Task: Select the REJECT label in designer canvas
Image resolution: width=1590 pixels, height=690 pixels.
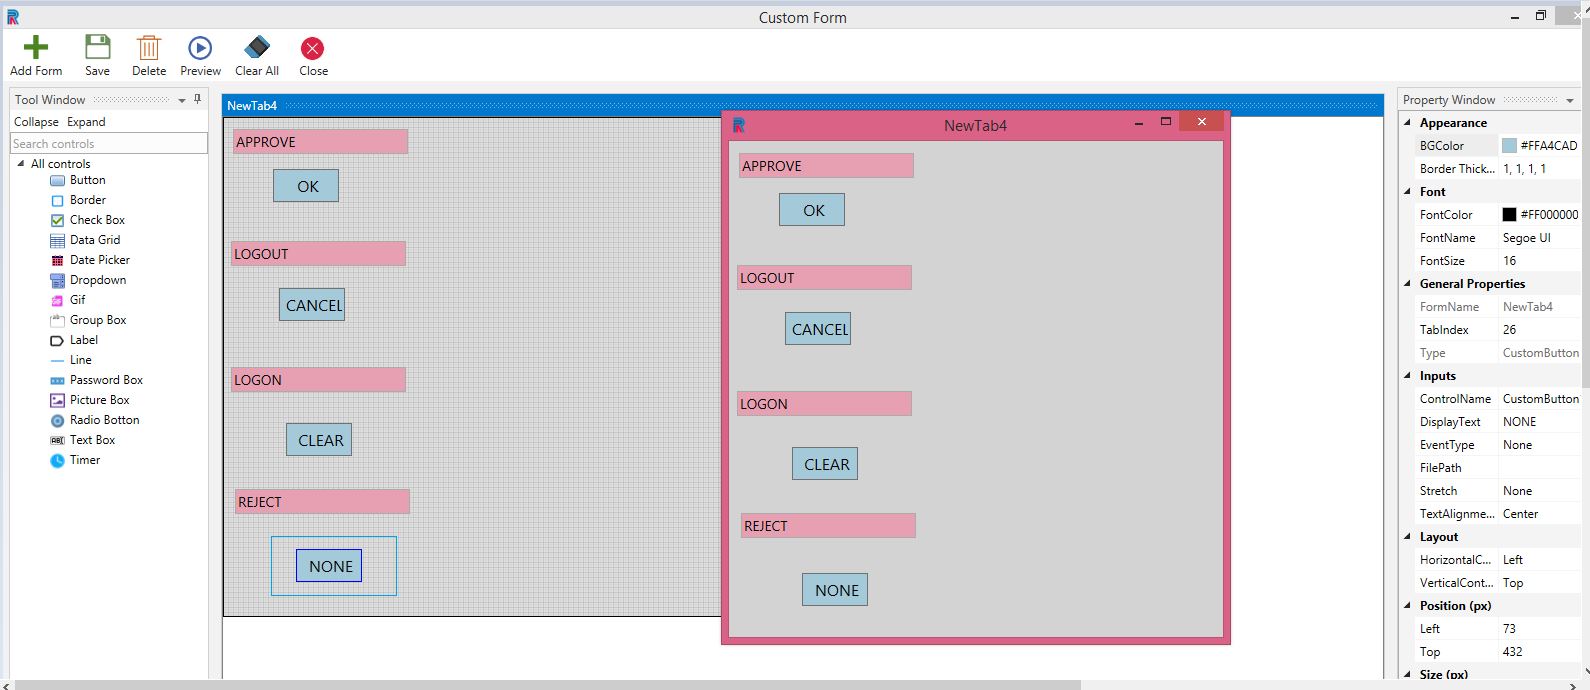Action: click(322, 502)
